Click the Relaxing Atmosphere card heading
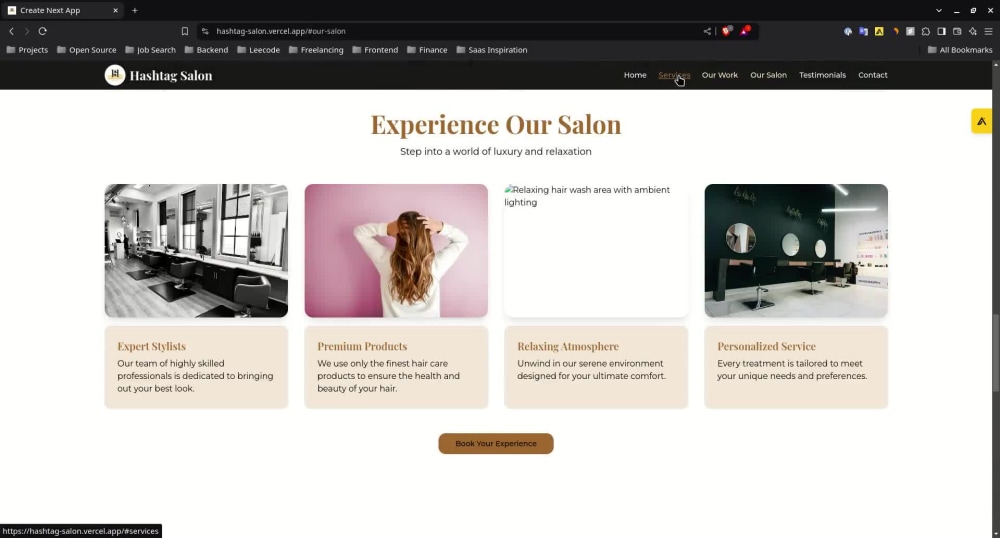 pyautogui.click(x=568, y=347)
